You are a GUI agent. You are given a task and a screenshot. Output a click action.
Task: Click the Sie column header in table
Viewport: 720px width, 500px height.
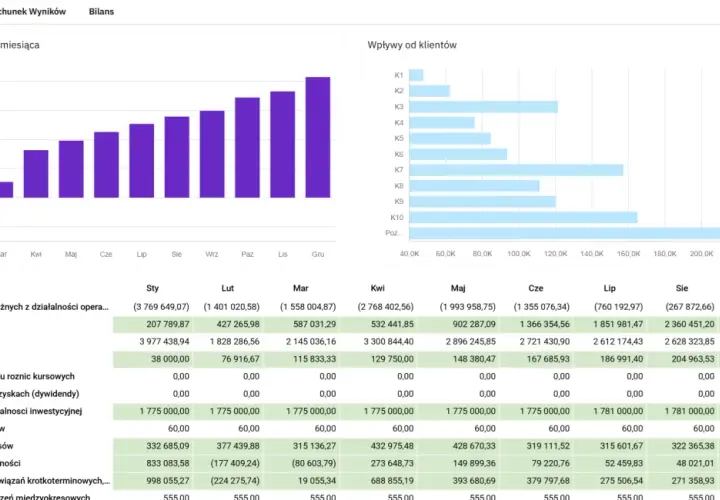[x=682, y=288]
